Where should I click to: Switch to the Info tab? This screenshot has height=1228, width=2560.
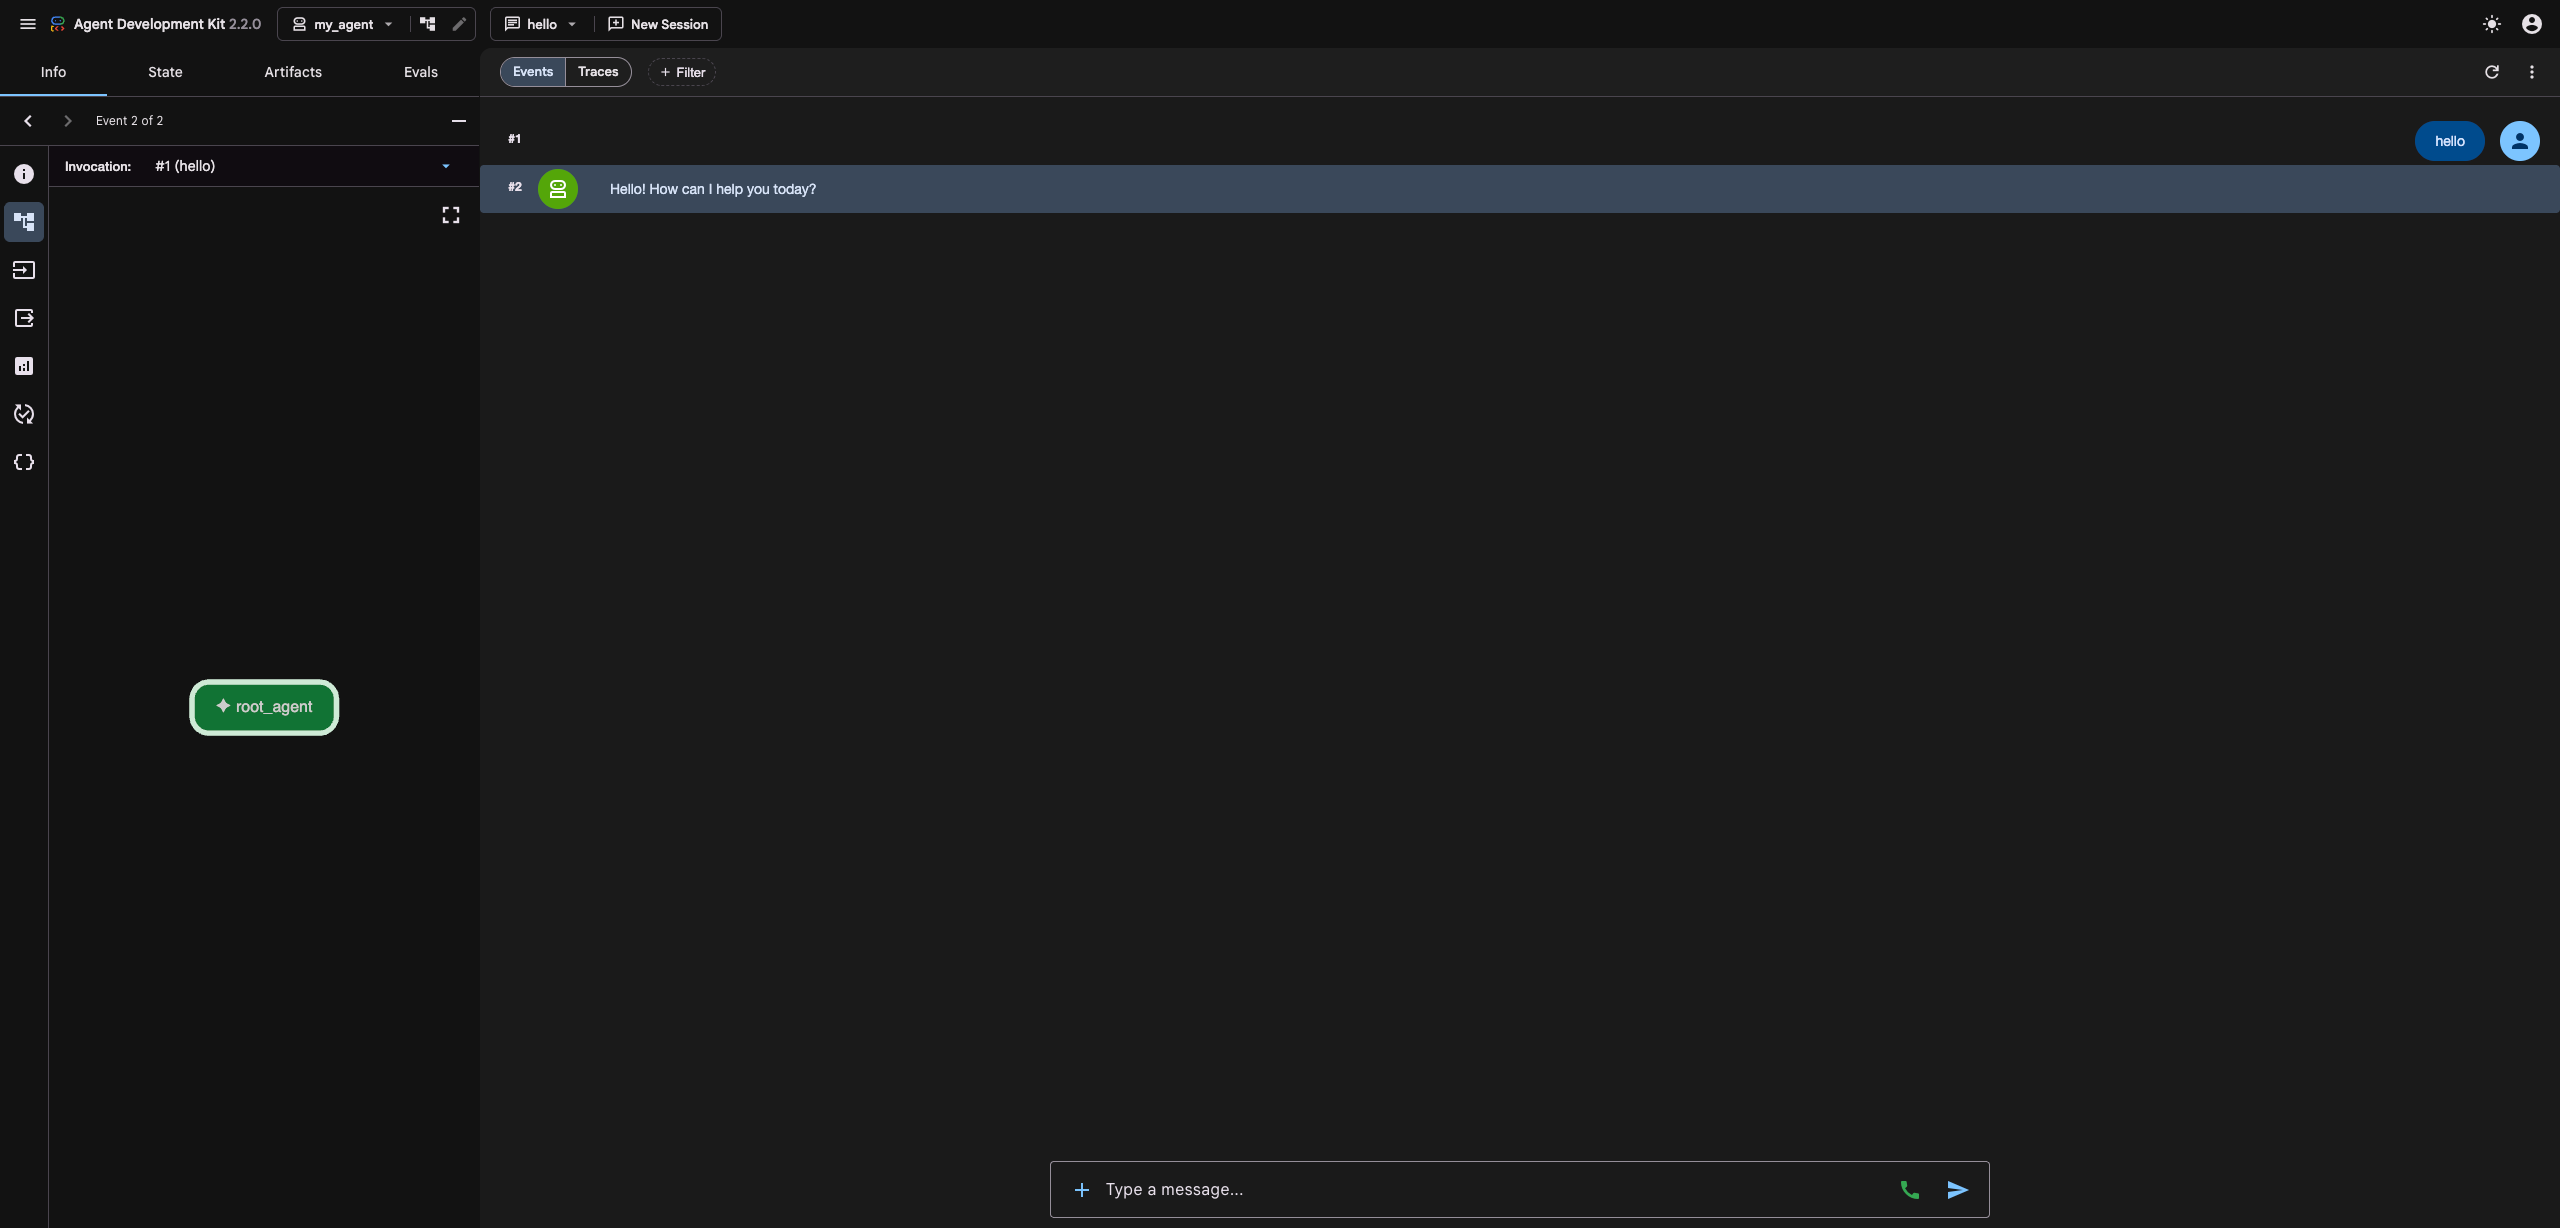pyautogui.click(x=53, y=72)
